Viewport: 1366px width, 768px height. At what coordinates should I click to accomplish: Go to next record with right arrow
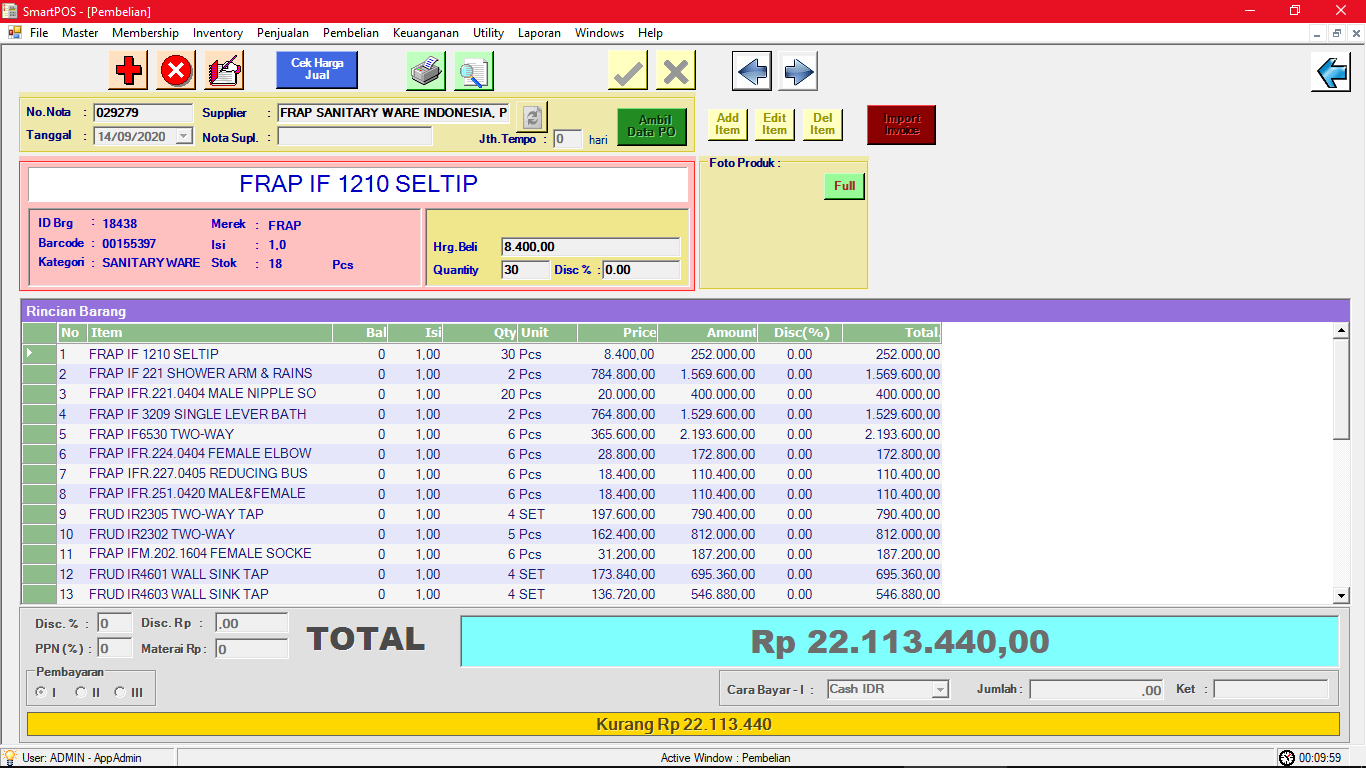(798, 71)
